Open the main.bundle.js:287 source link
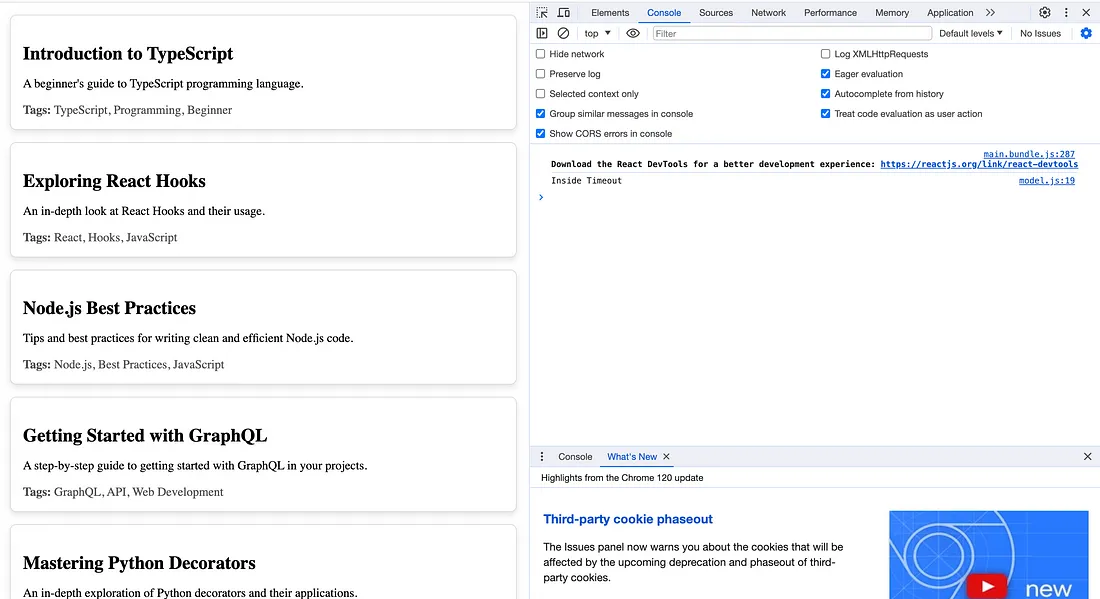 [1028, 154]
